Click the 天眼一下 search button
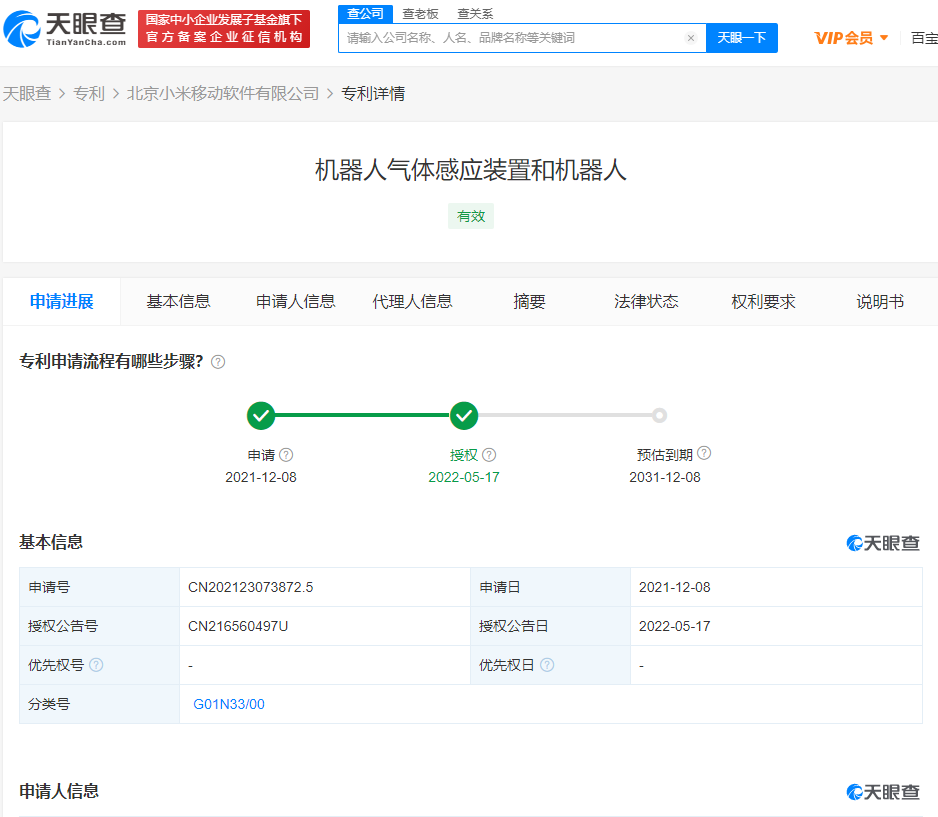Screen dimensions: 938x817 pyautogui.click(x=742, y=37)
